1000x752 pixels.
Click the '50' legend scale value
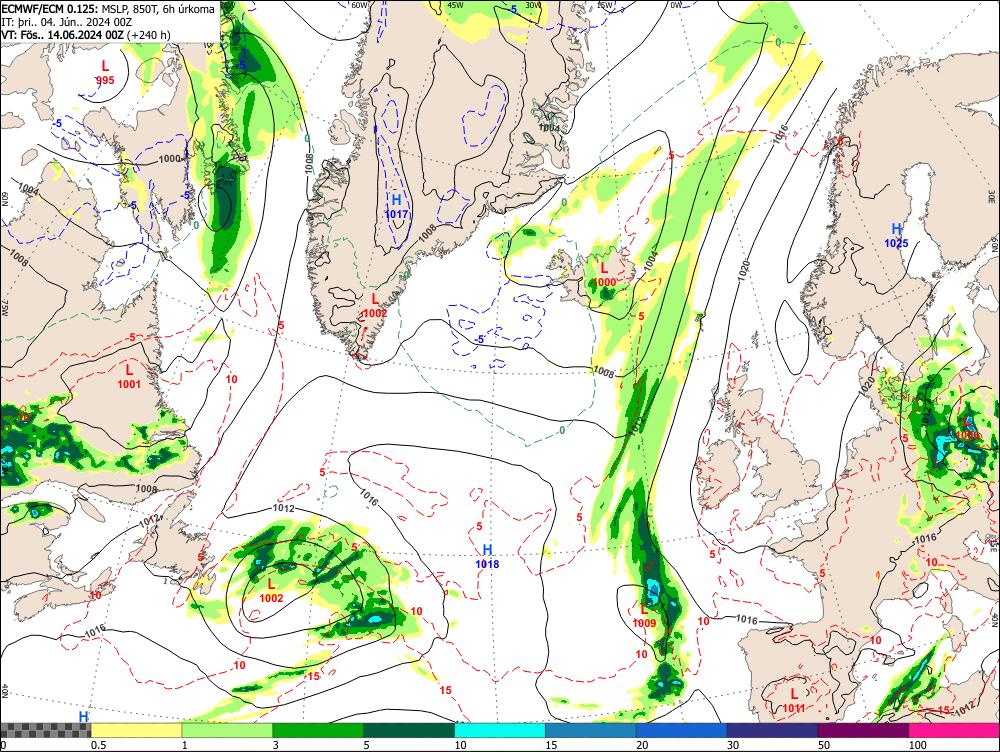824,745
